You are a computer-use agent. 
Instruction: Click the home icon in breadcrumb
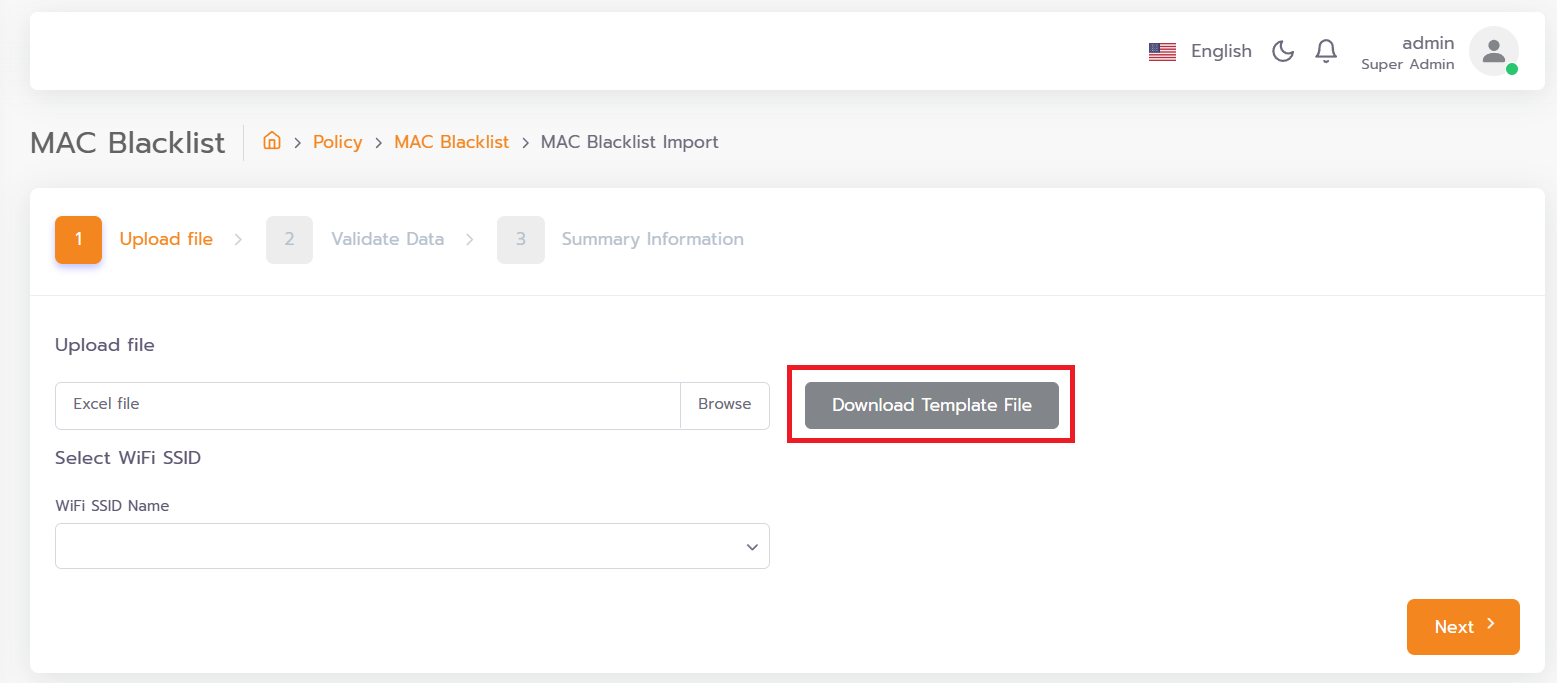click(x=271, y=141)
